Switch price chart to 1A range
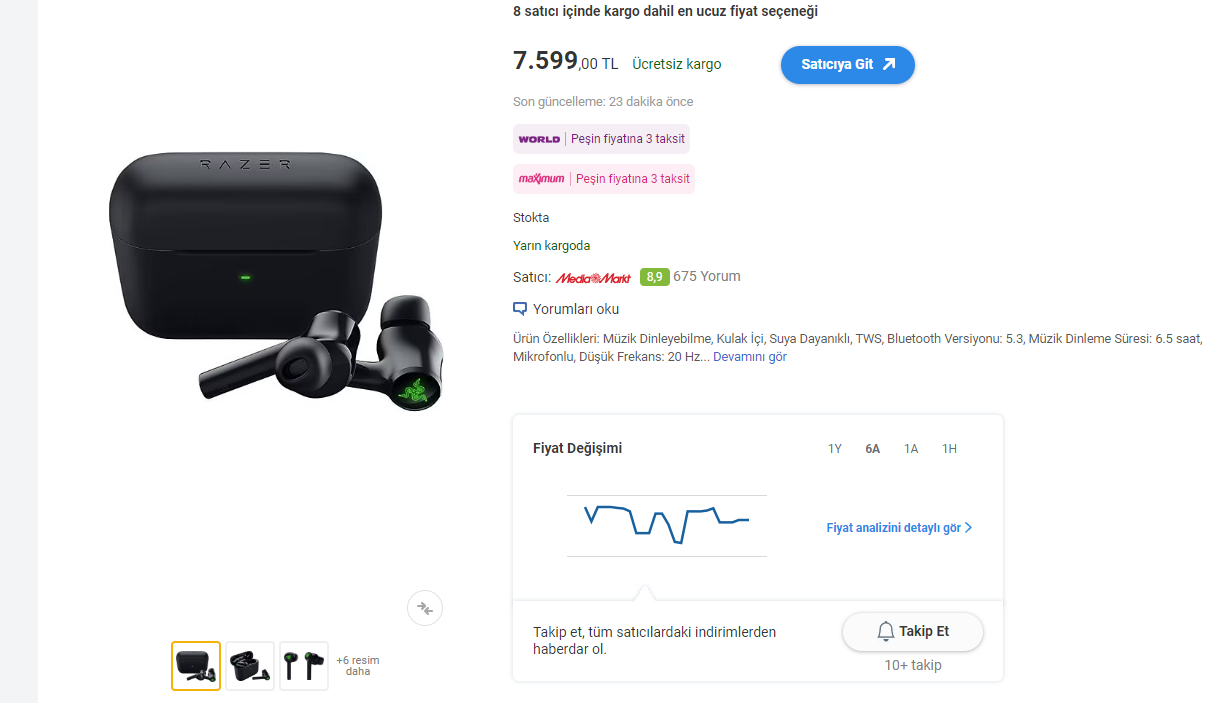1217x703 pixels. tap(911, 449)
